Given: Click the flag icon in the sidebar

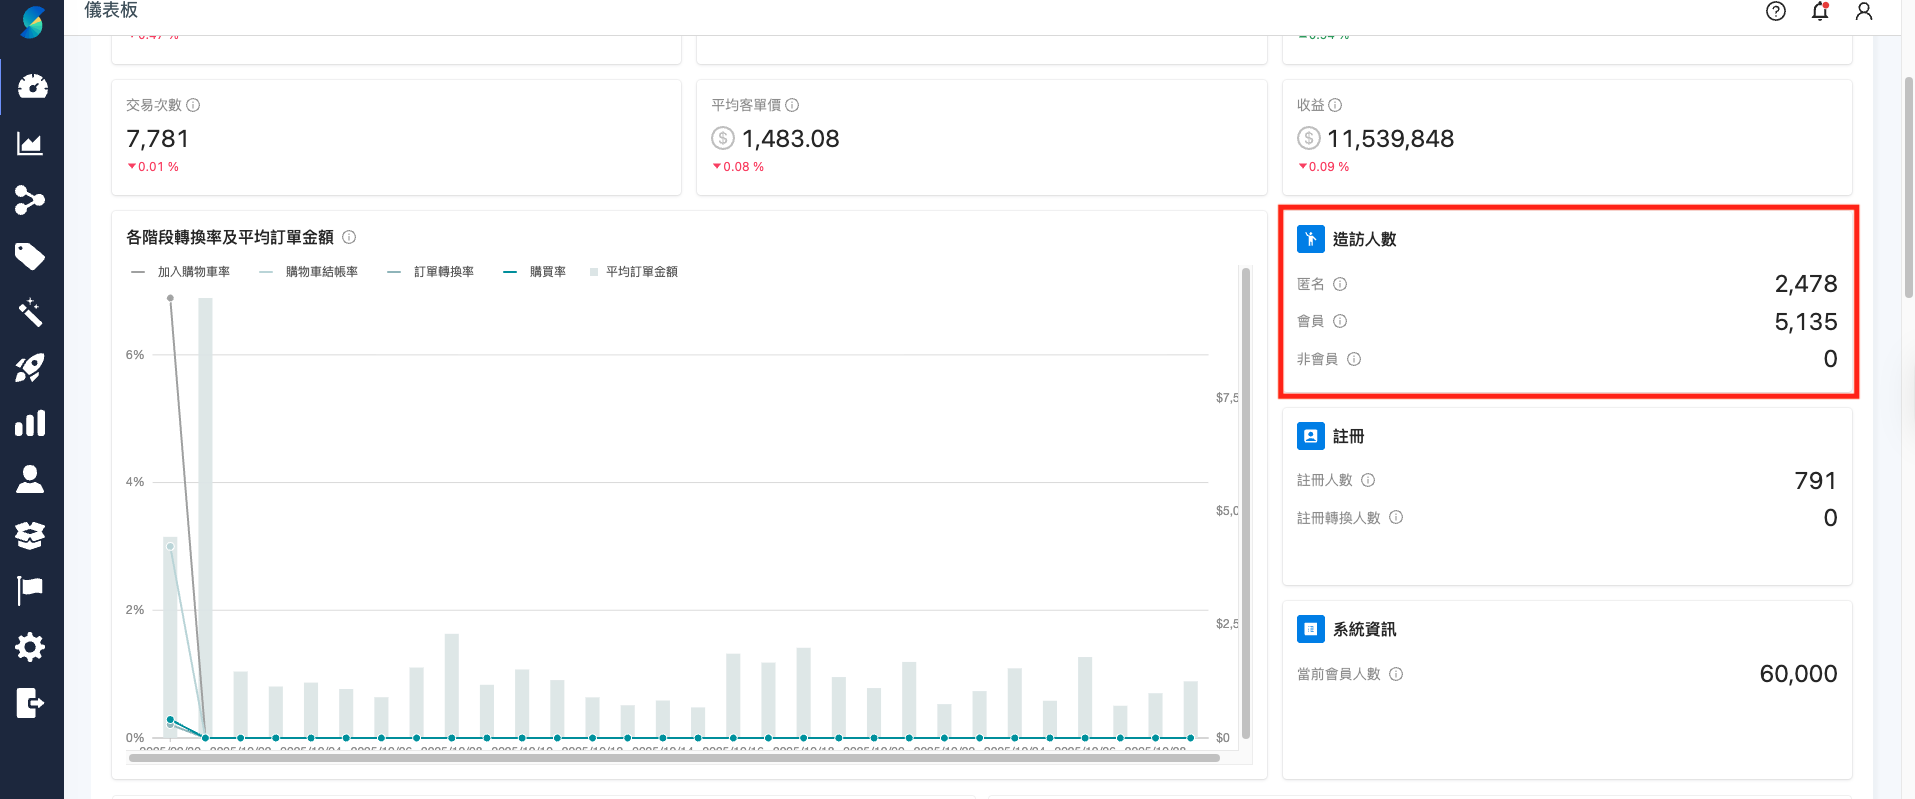Looking at the screenshot, I should coord(30,590).
